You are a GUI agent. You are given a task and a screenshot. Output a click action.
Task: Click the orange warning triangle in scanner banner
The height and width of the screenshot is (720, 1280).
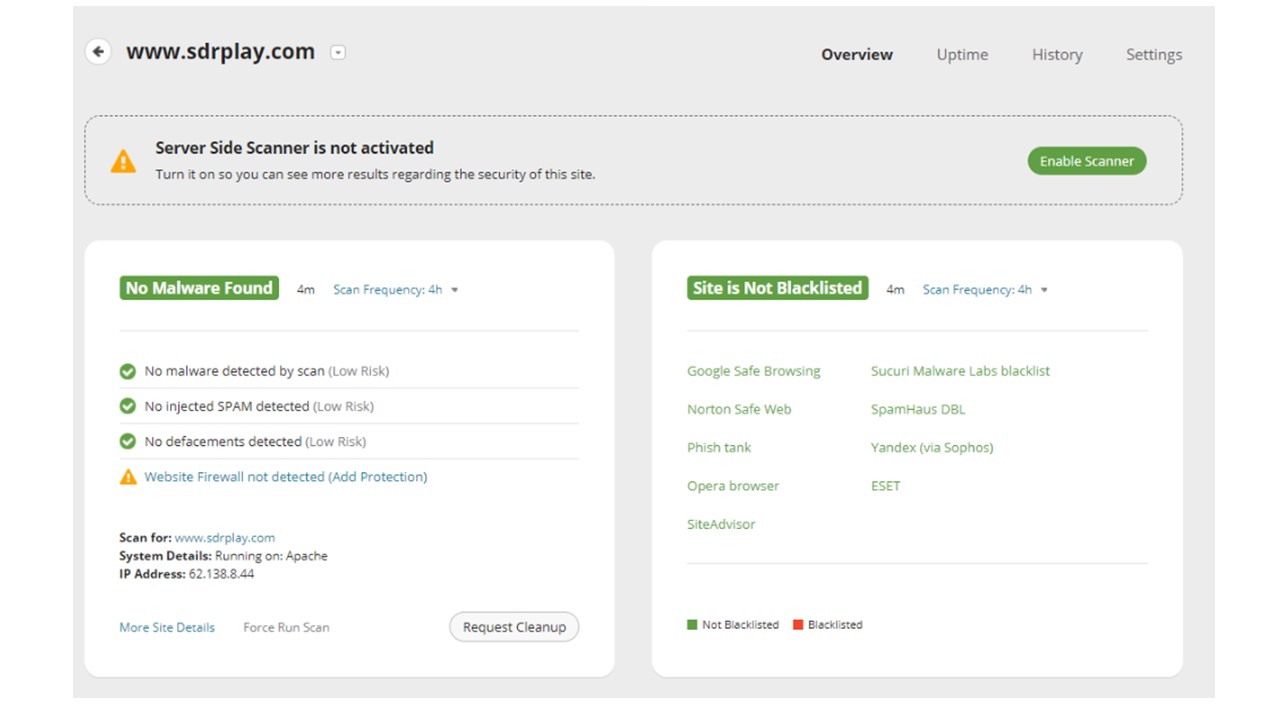[x=123, y=161]
